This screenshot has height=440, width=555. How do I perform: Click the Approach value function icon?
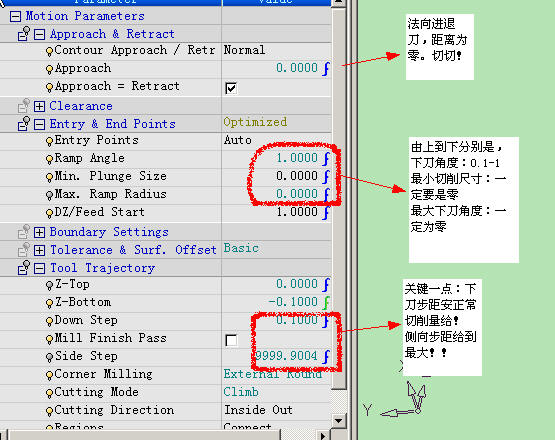click(x=326, y=68)
